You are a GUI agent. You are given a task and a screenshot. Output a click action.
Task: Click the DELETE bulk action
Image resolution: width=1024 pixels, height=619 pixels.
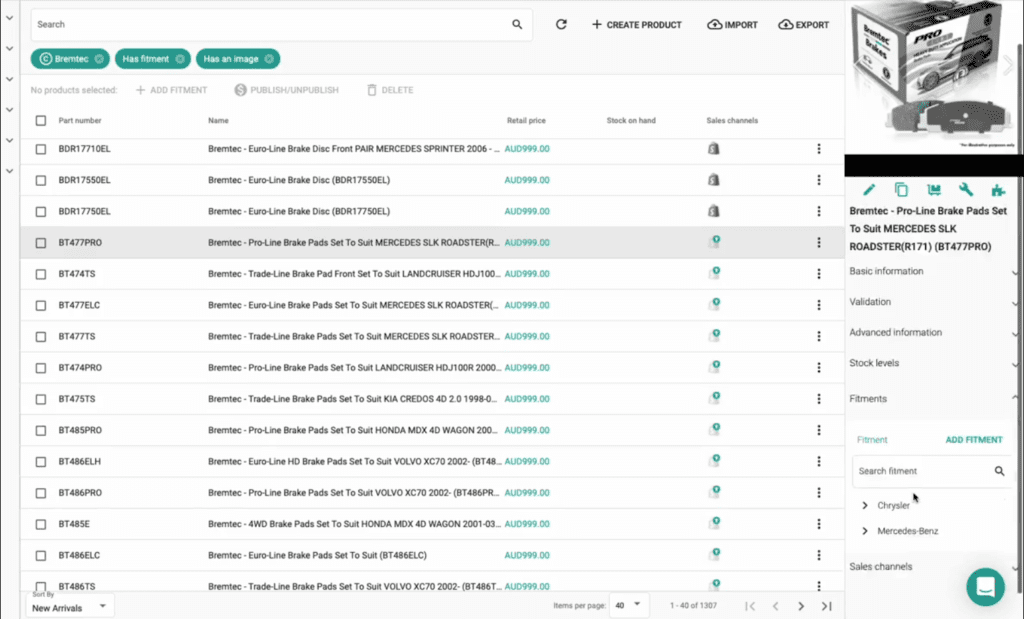point(390,90)
